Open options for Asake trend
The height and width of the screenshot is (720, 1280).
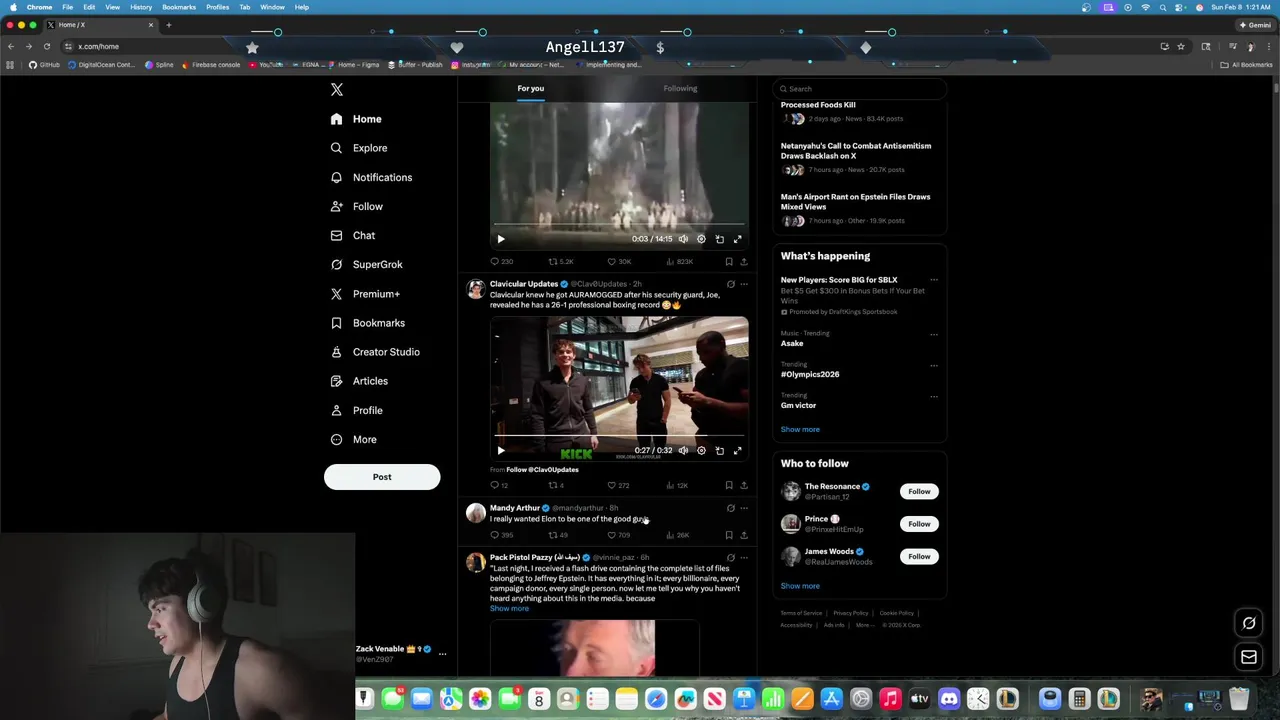tap(933, 333)
